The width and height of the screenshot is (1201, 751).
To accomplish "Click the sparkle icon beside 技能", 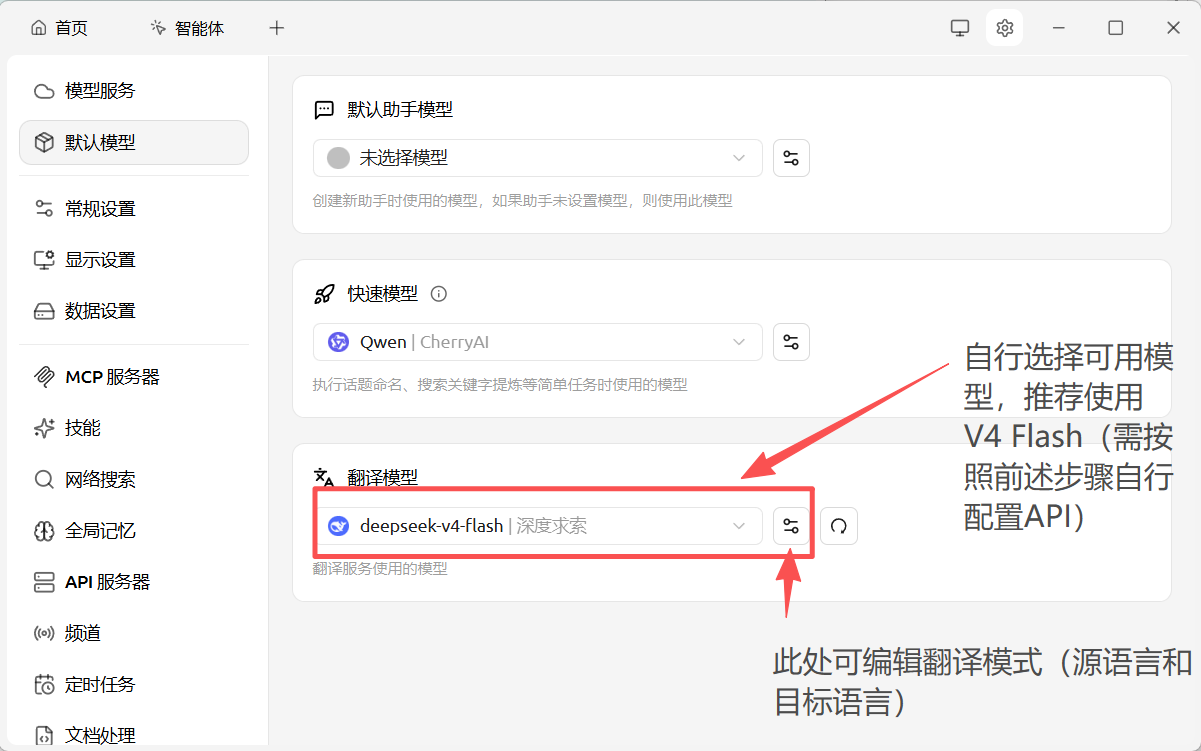I will (44, 428).
